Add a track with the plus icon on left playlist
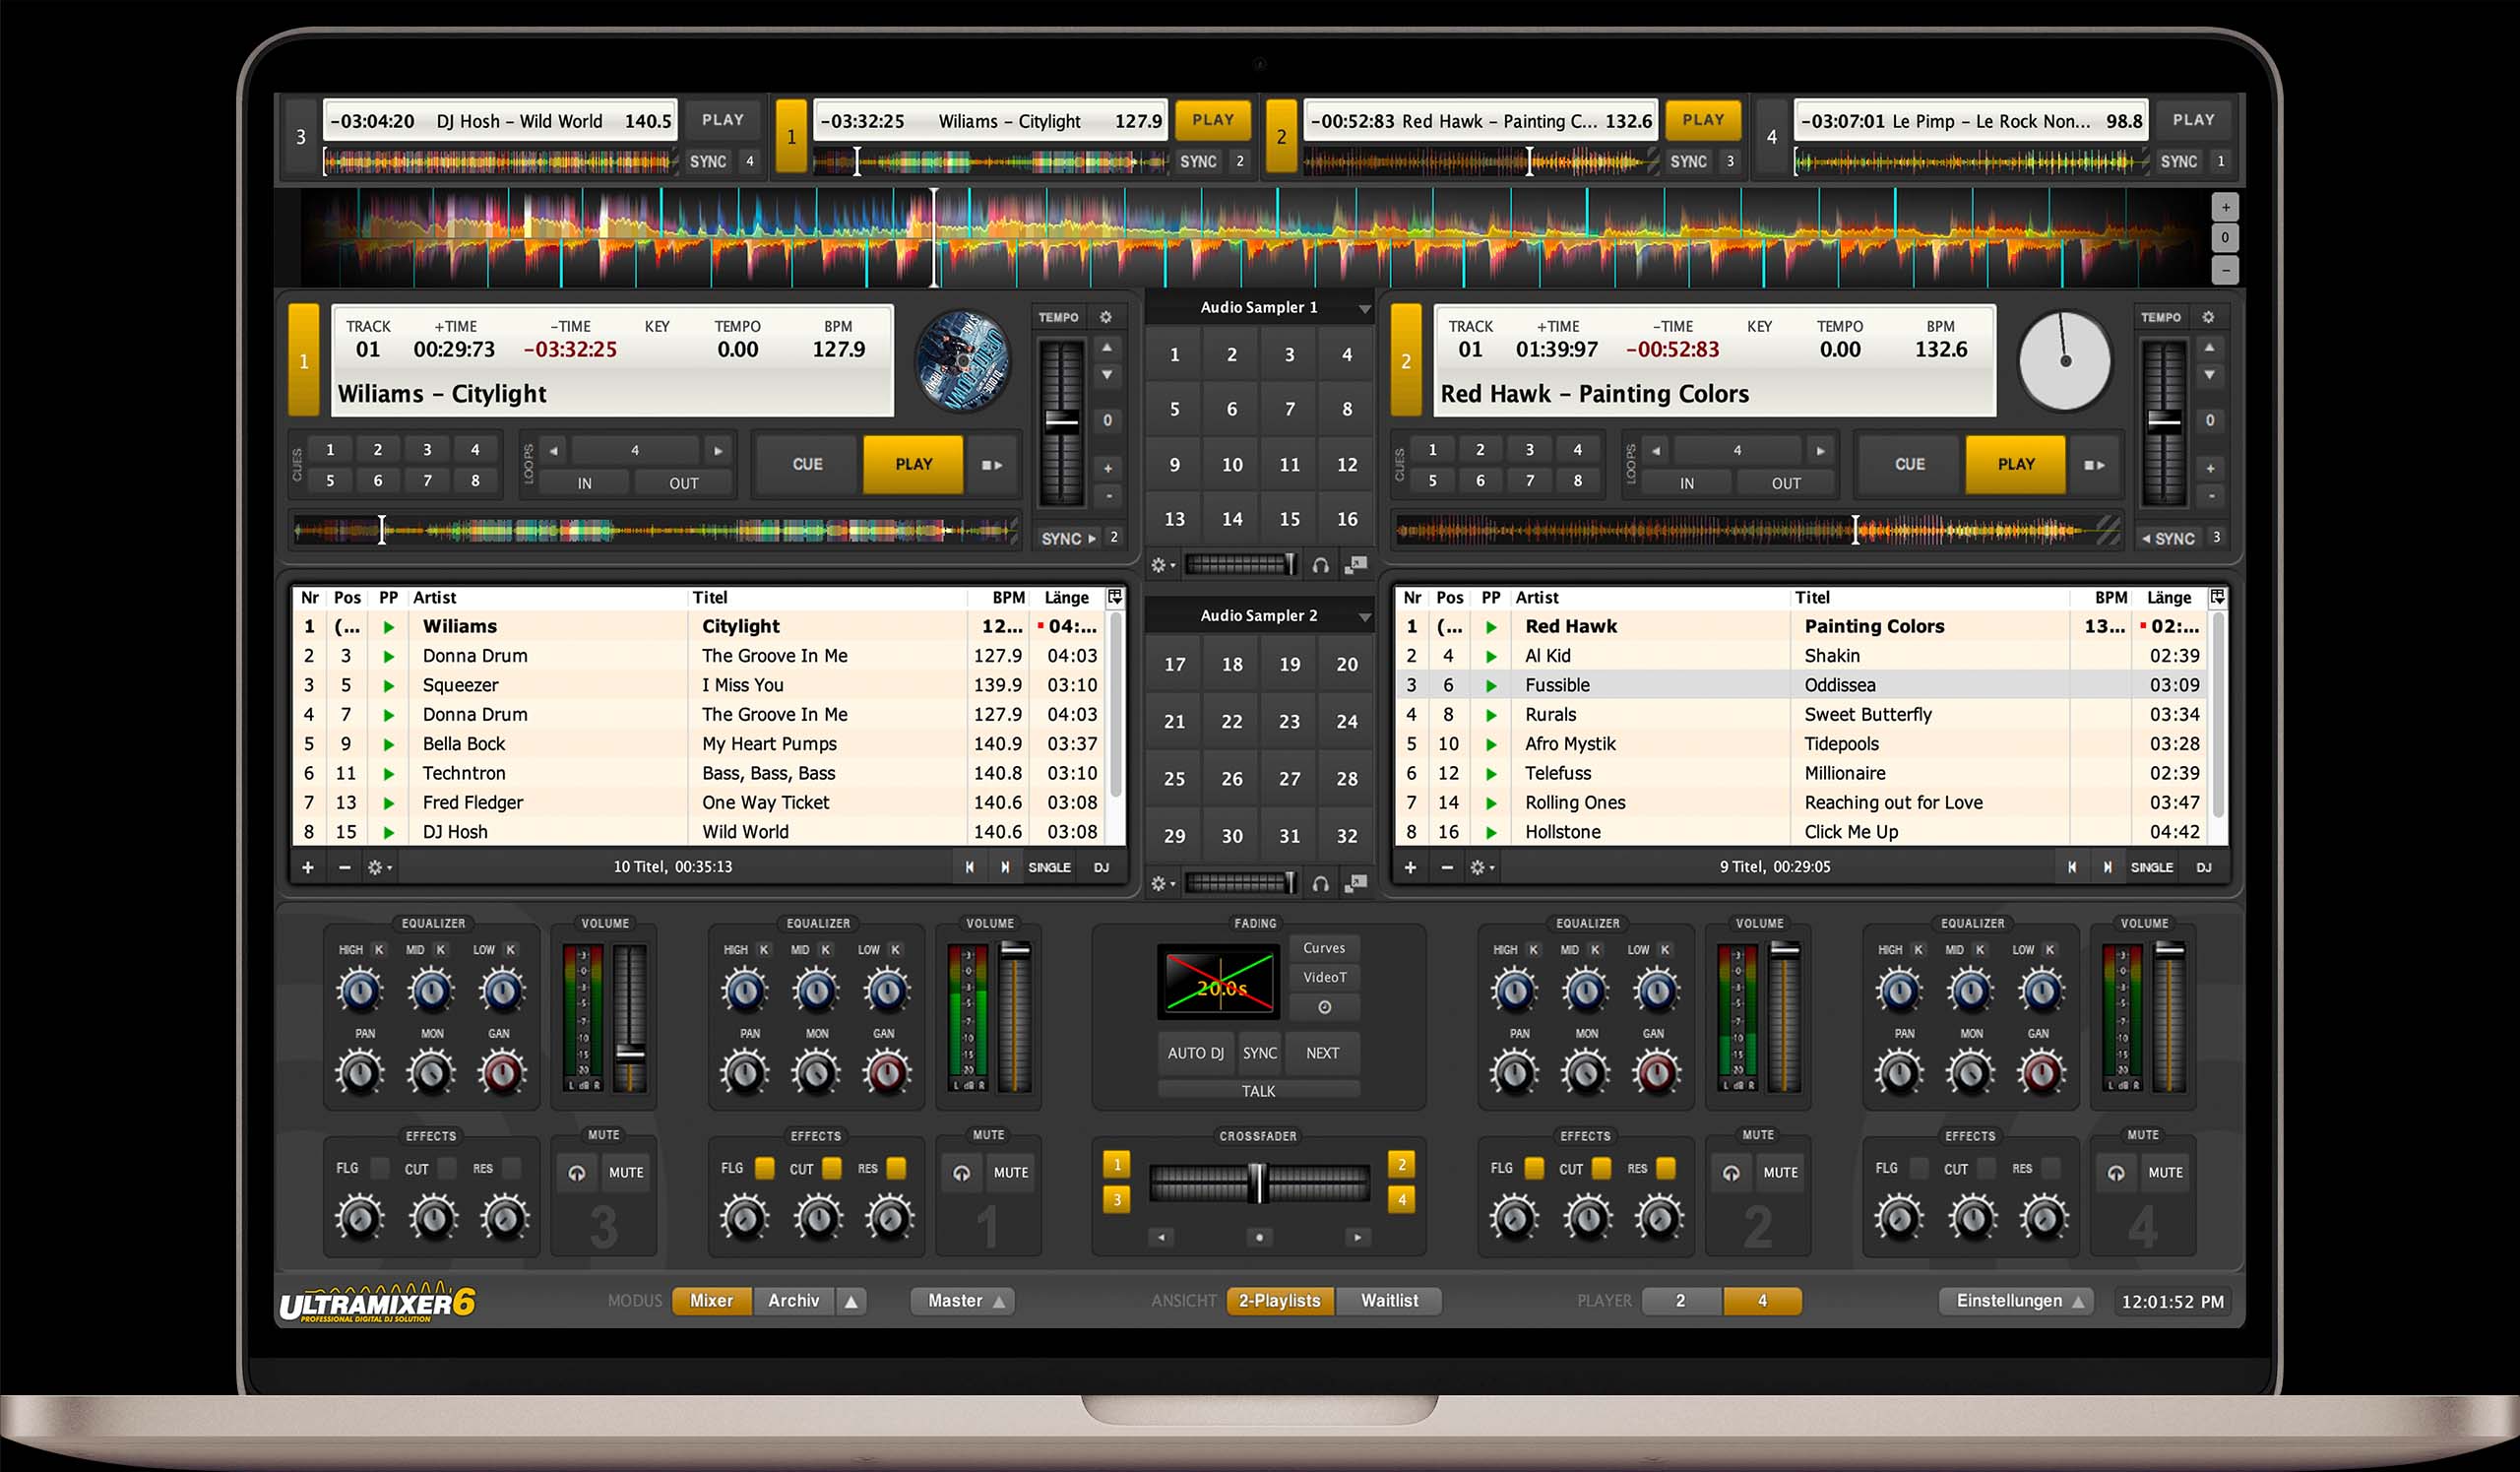2520x1472 pixels. point(308,867)
